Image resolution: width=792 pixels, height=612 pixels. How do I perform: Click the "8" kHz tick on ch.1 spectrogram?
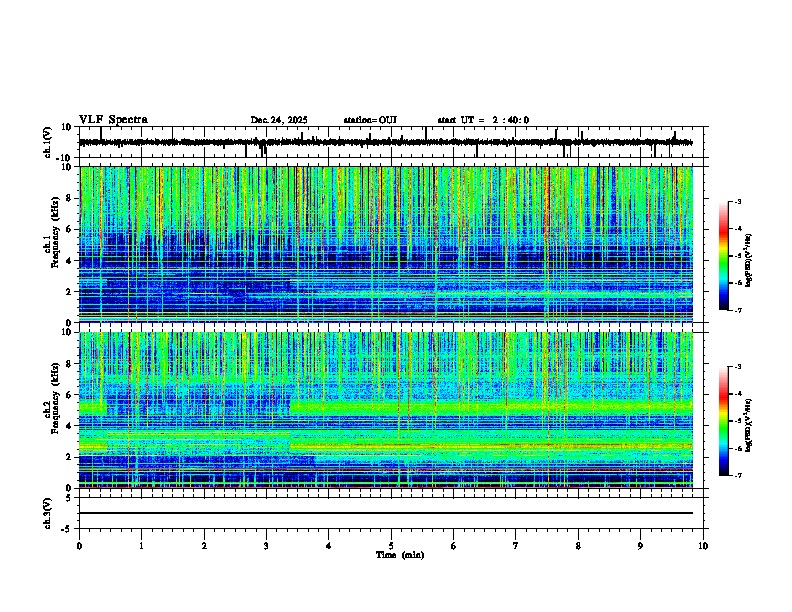coord(70,198)
